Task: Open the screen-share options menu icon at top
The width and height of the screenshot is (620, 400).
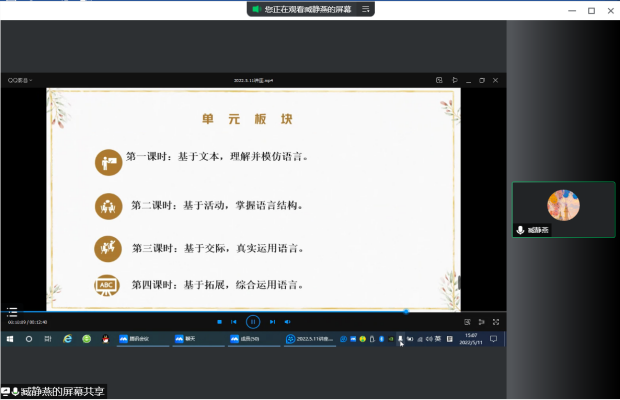Action: pyautogui.click(x=366, y=9)
